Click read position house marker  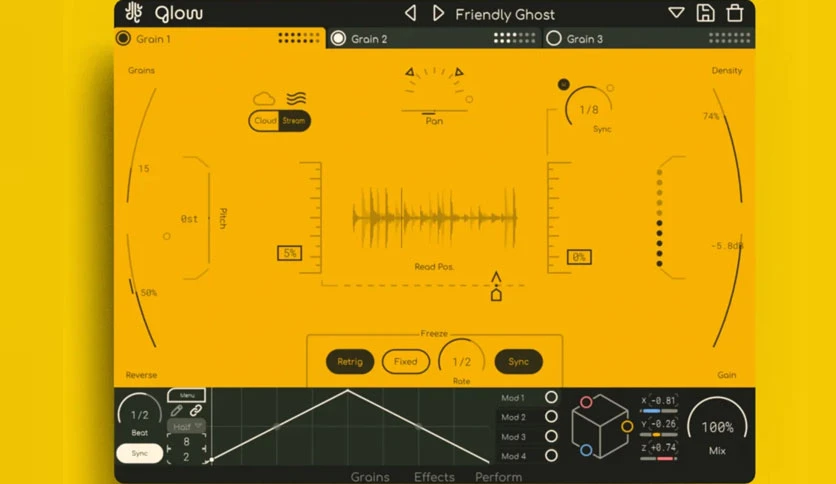pyautogui.click(x=496, y=295)
